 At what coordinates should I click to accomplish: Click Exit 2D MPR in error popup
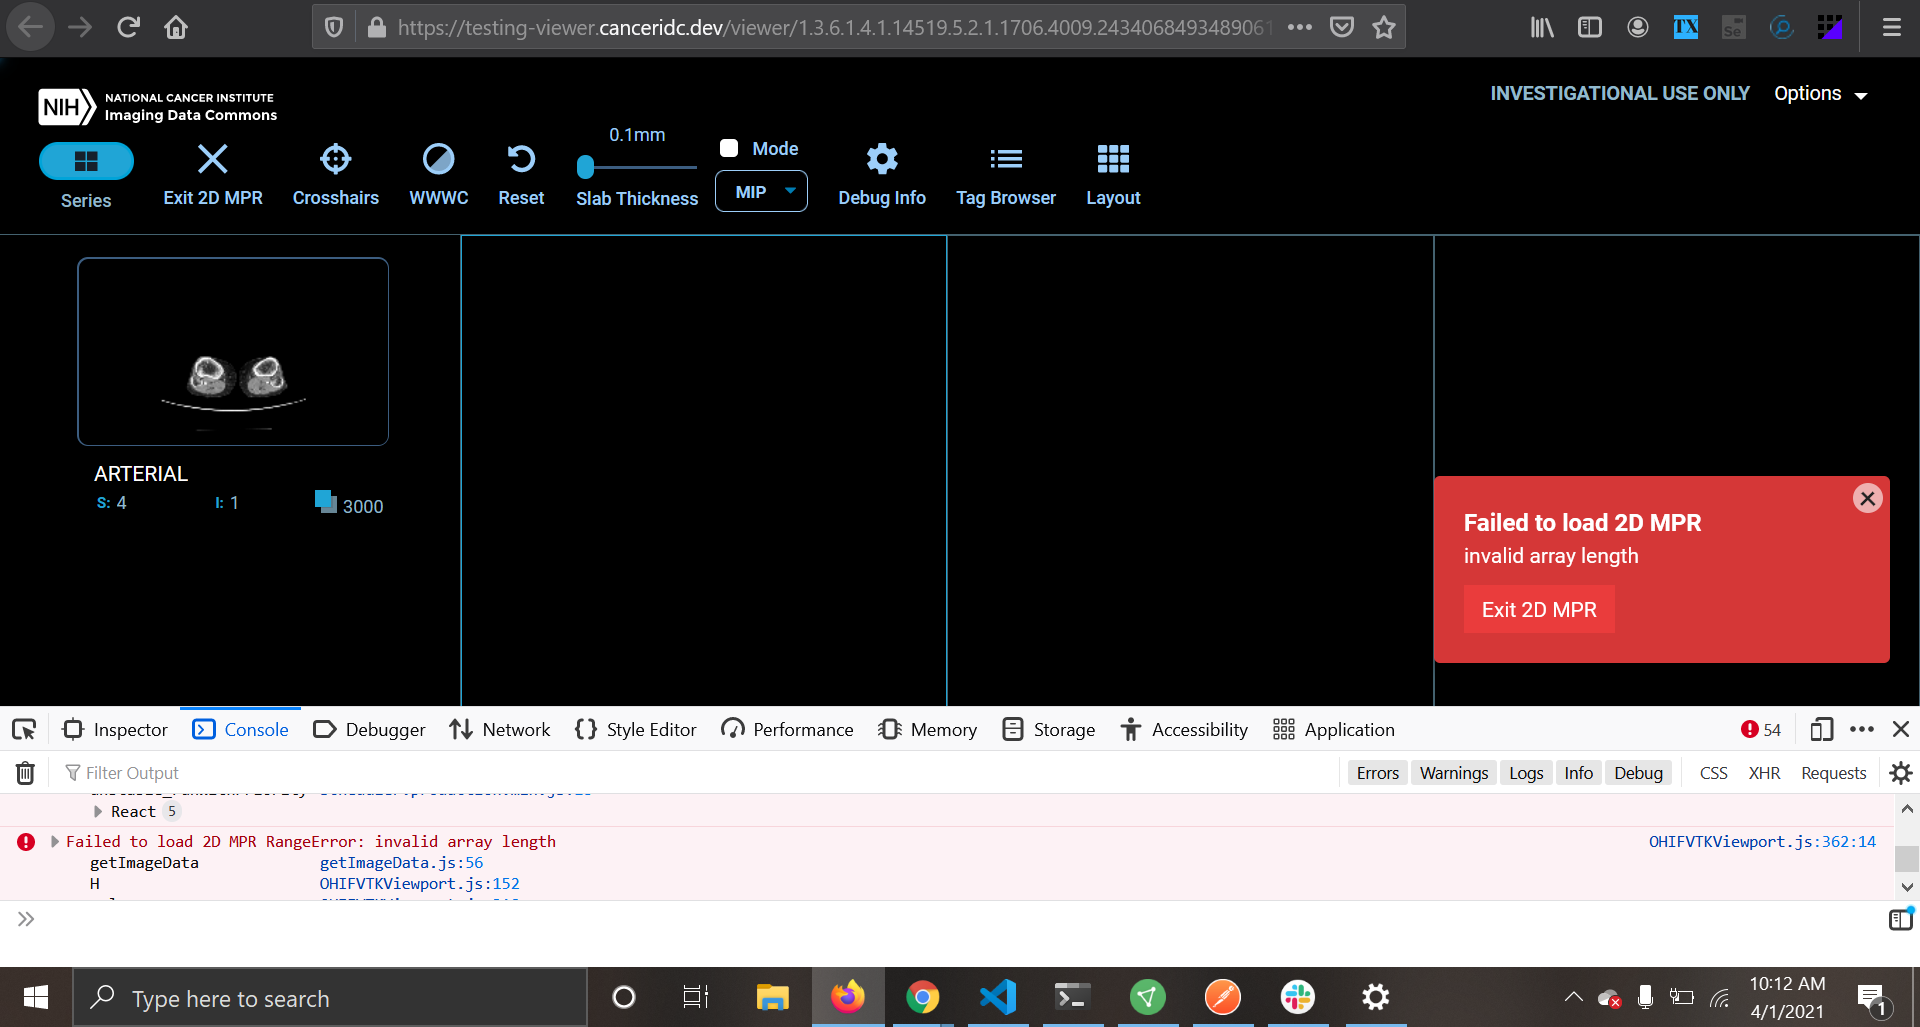pos(1539,610)
